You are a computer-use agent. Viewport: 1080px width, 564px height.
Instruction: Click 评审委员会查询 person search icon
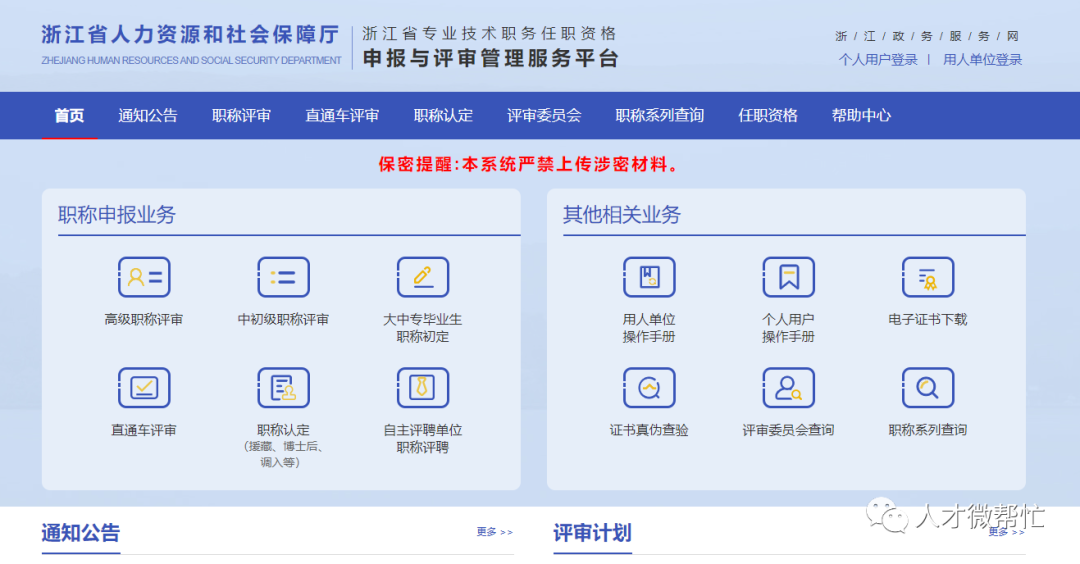click(789, 388)
